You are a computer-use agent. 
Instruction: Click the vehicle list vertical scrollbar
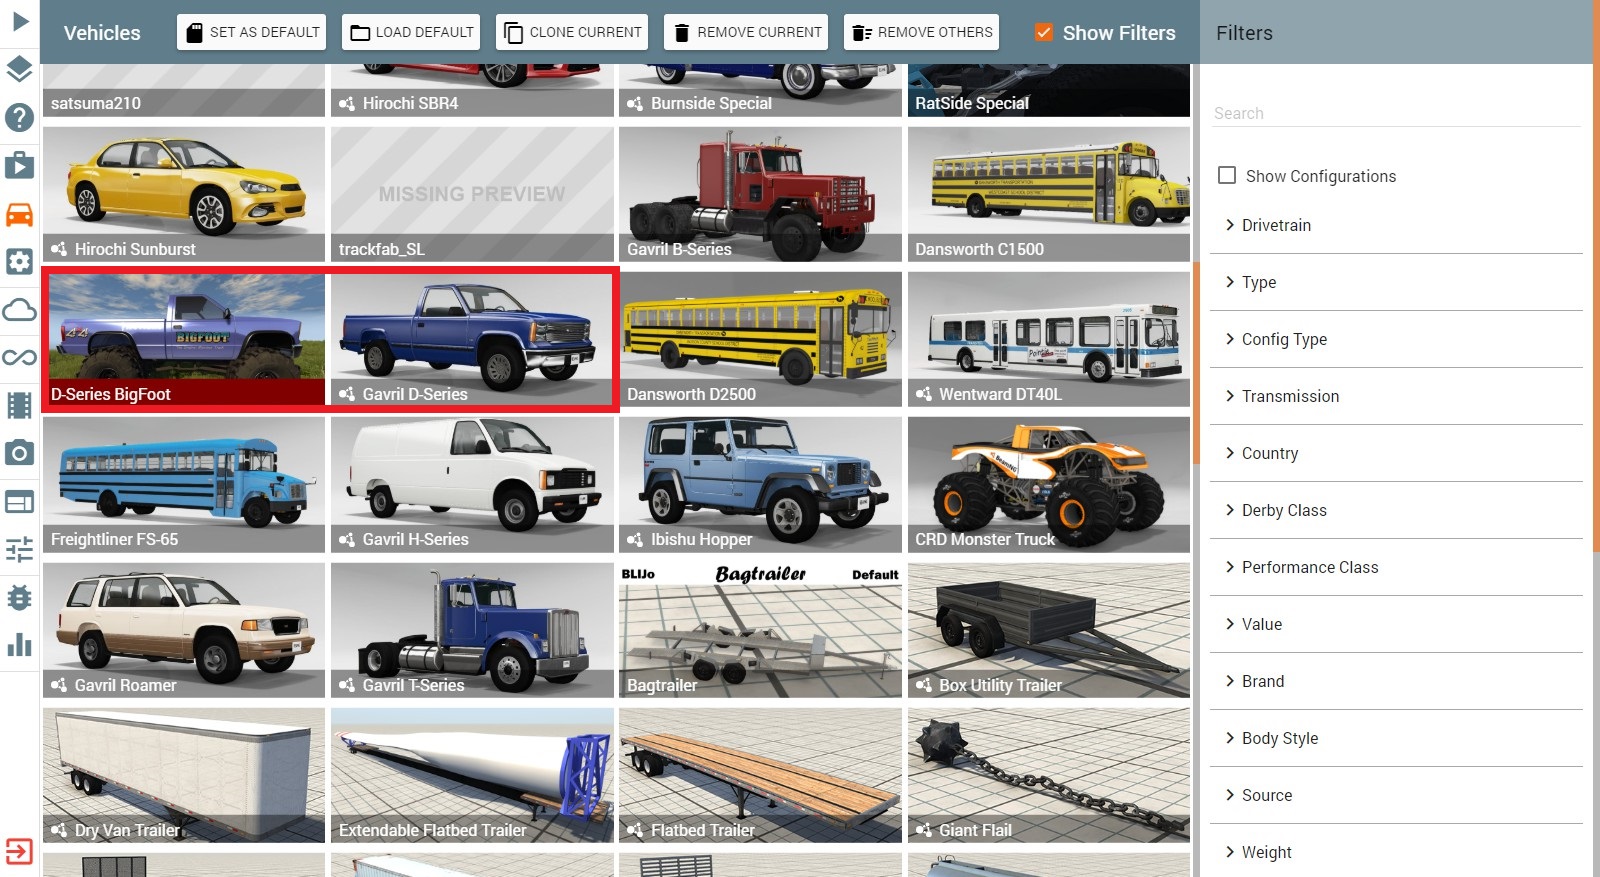point(1195,364)
